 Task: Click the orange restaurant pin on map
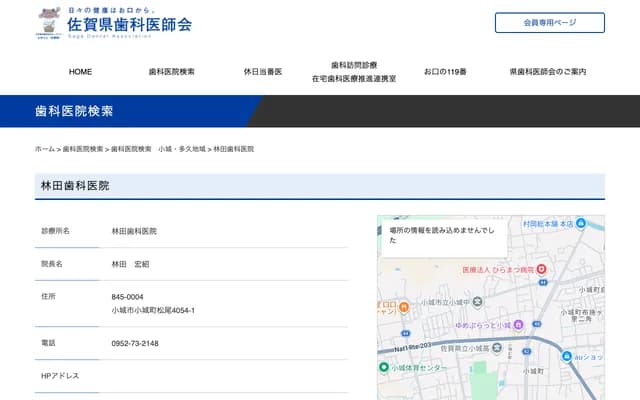(401, 306)
